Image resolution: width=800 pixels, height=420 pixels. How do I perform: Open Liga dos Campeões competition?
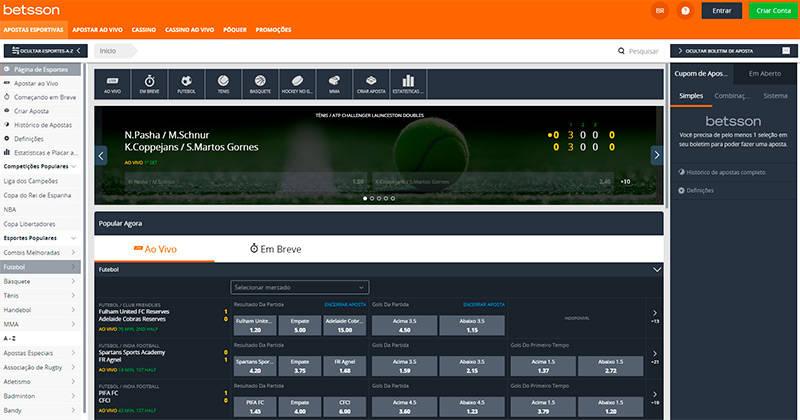click(x=31, y=181)
